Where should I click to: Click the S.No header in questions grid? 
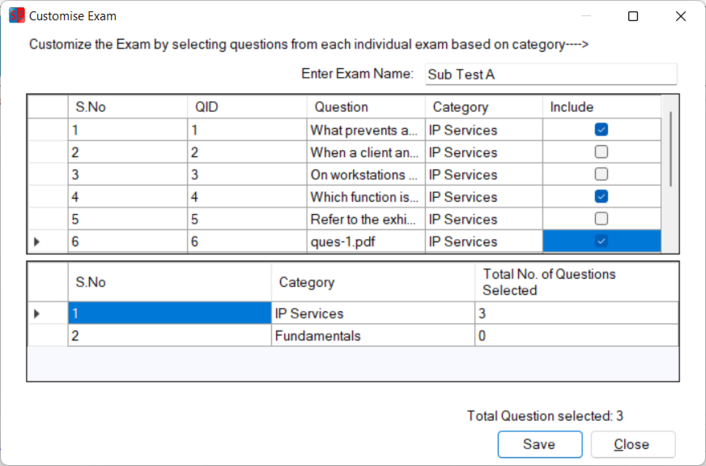point(128,107)
